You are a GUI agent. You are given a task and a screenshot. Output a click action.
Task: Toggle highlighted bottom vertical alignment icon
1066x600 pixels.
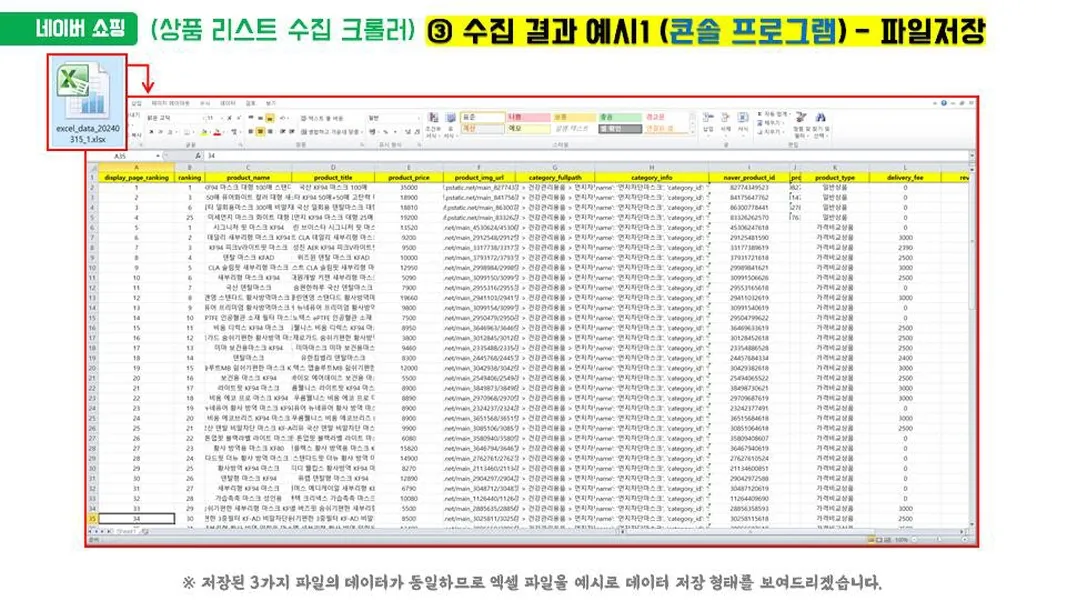tap(270, 118)
